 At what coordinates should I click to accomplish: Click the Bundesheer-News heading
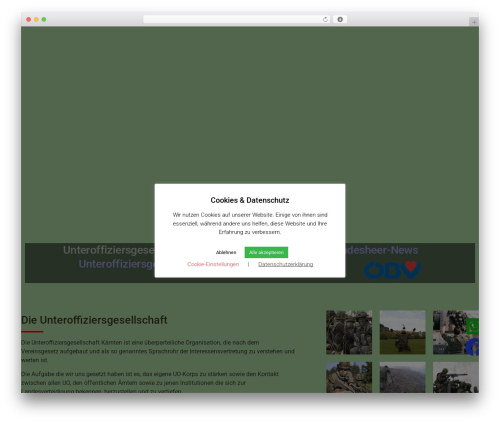[x=382, y=250]
